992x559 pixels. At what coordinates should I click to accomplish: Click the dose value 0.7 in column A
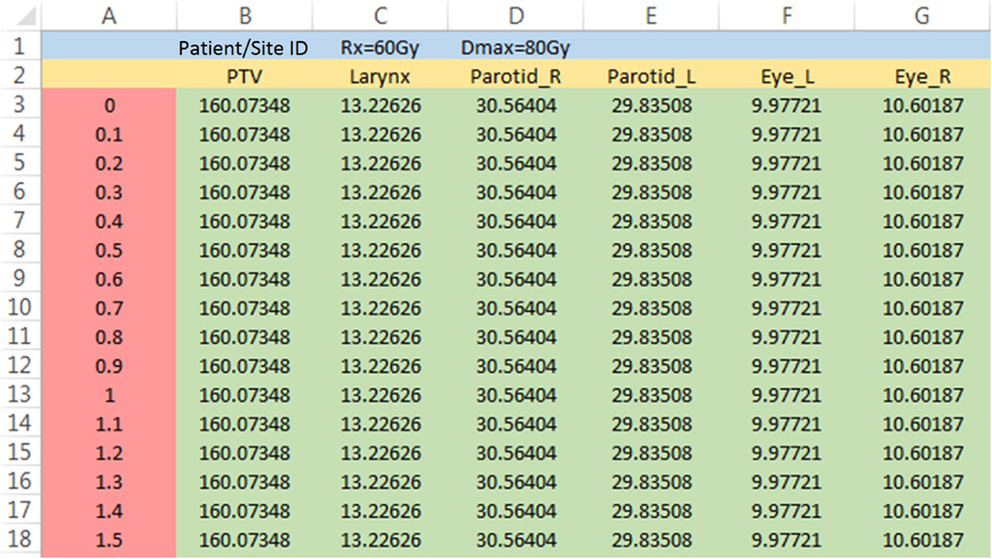[109, 308]
